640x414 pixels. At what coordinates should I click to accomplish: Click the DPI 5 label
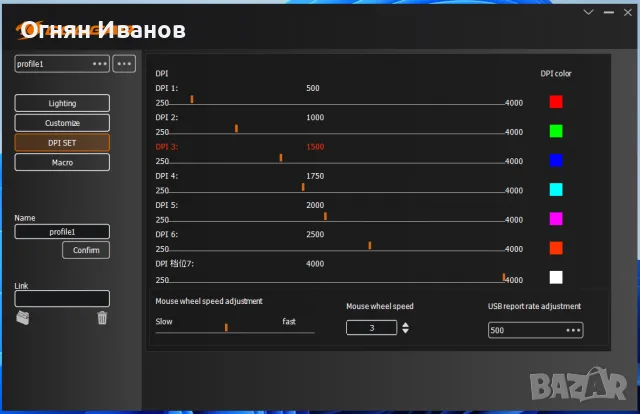pyautogui.click(x=167, y=205)
